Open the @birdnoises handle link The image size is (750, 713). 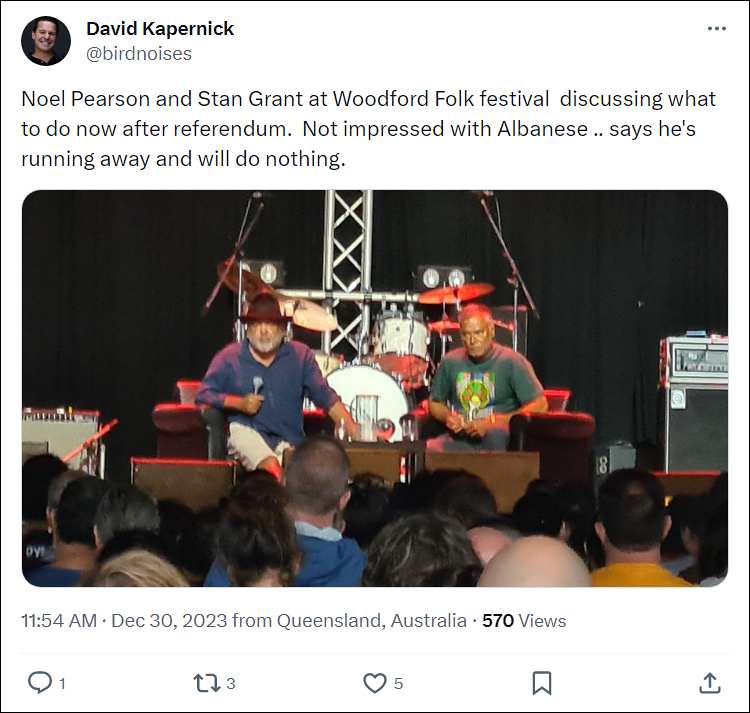139,54
